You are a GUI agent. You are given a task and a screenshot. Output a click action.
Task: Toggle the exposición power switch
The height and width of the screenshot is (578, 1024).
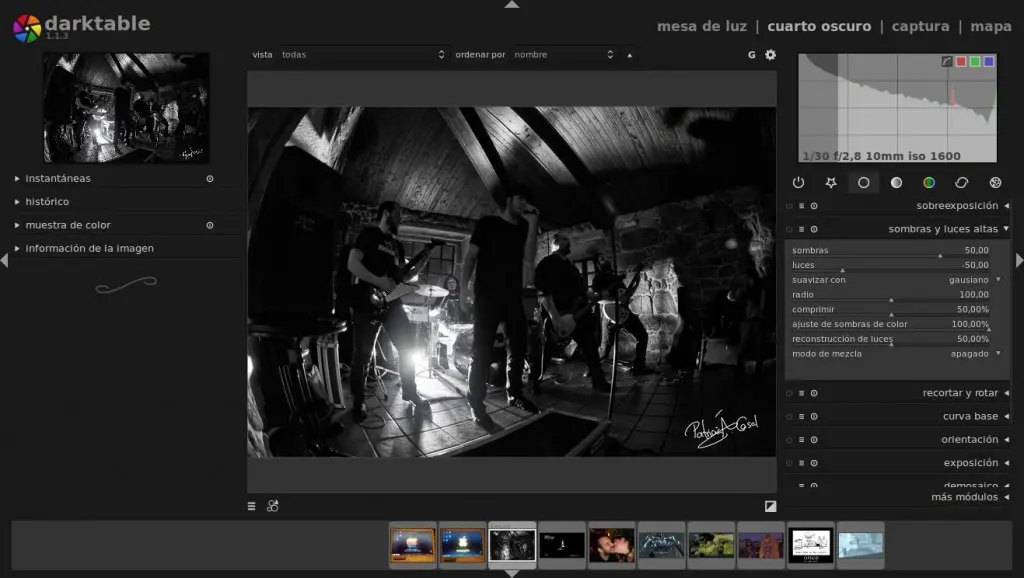[x=789, y=463]
